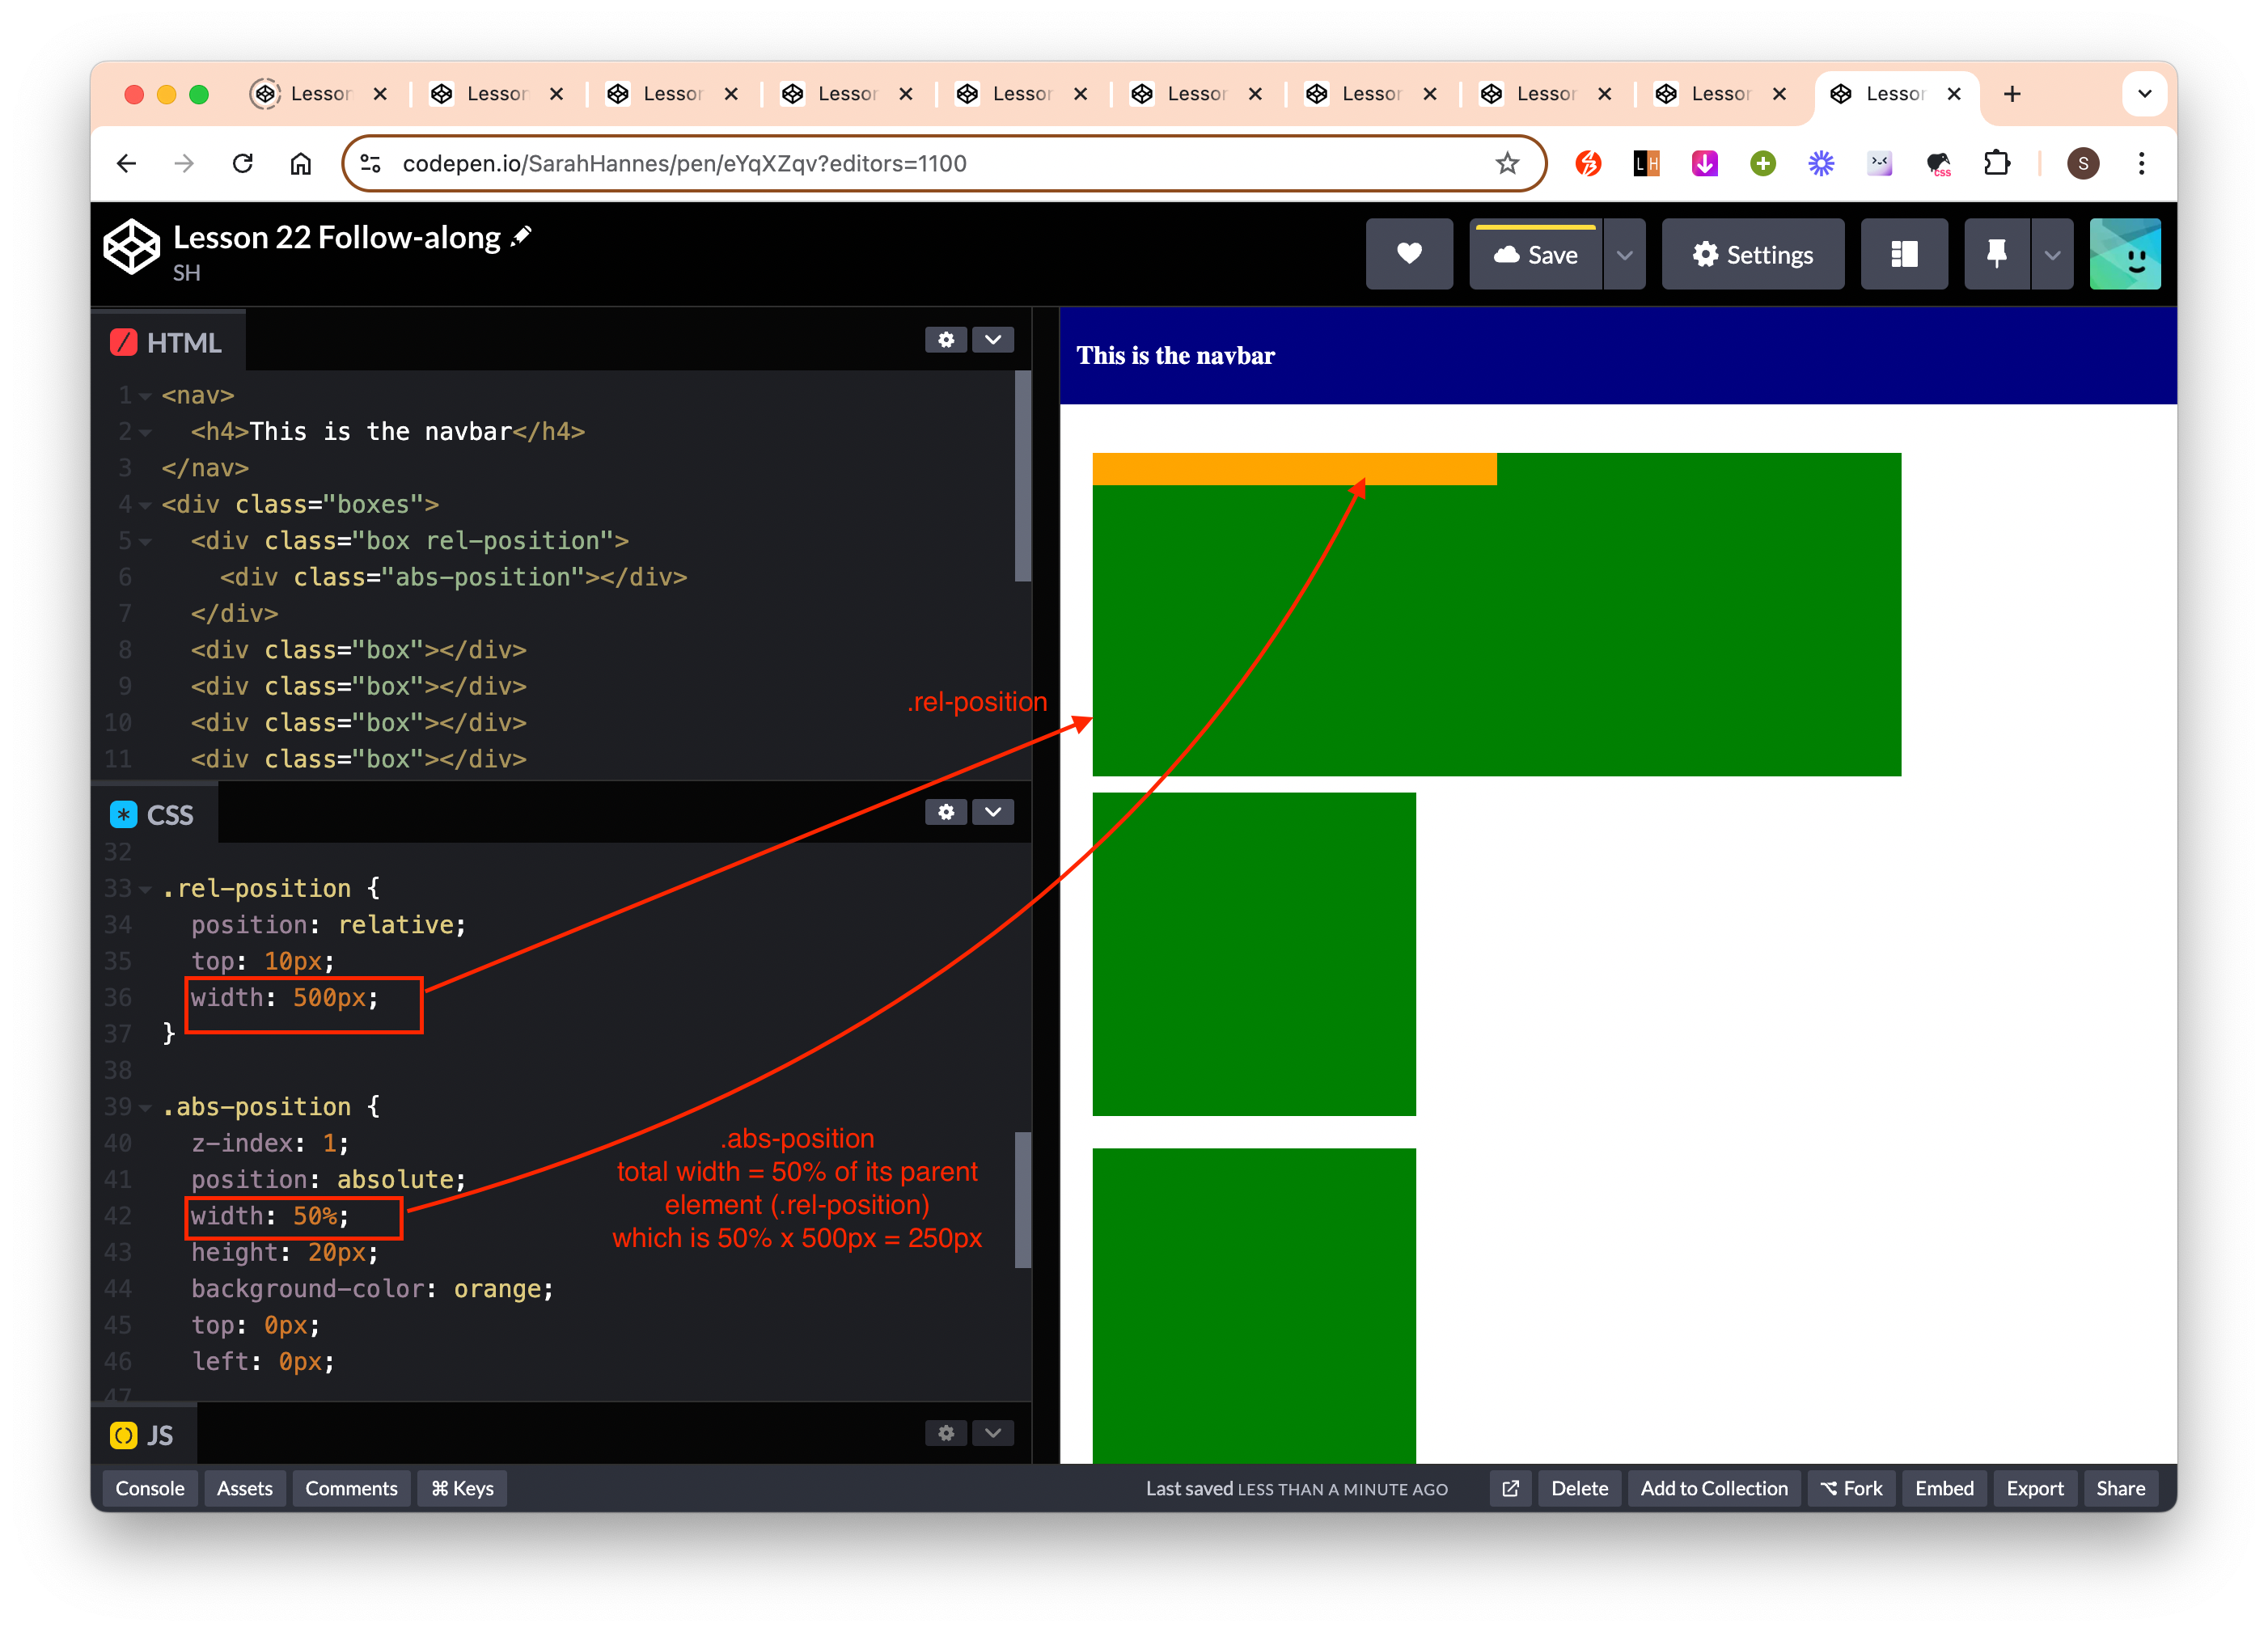Go to browser home page

pos(301,163)
